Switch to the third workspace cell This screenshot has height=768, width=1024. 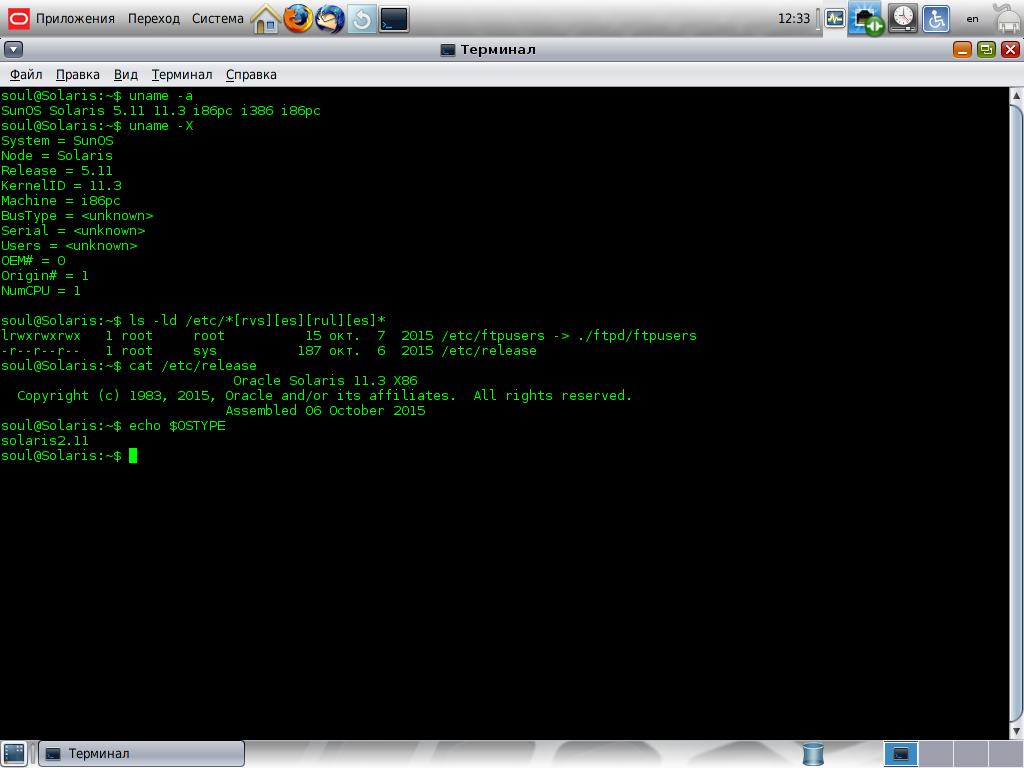coord(970,754)
